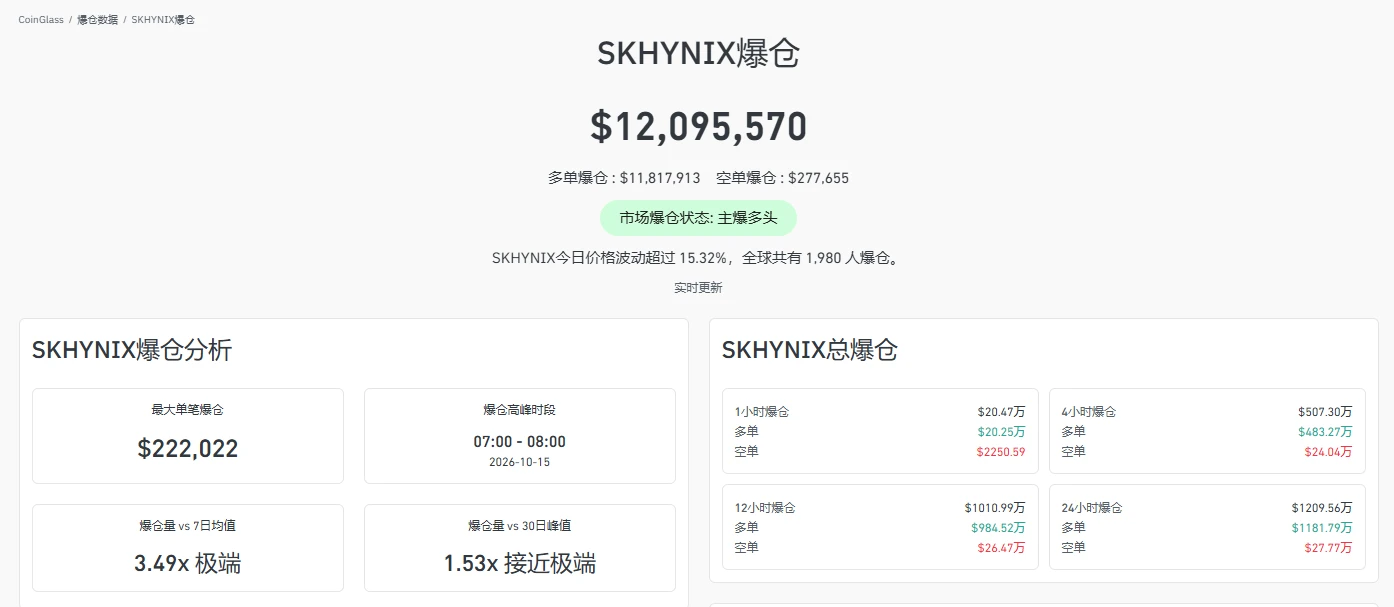
Task: Click the 15.32% price volatility sentence
Action: click(x=698, y=258)
